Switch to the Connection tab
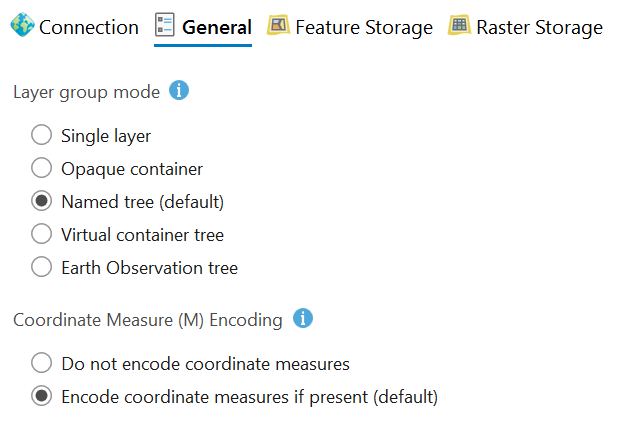The height and width of the screenshot is (425, 617). [88, 27]
